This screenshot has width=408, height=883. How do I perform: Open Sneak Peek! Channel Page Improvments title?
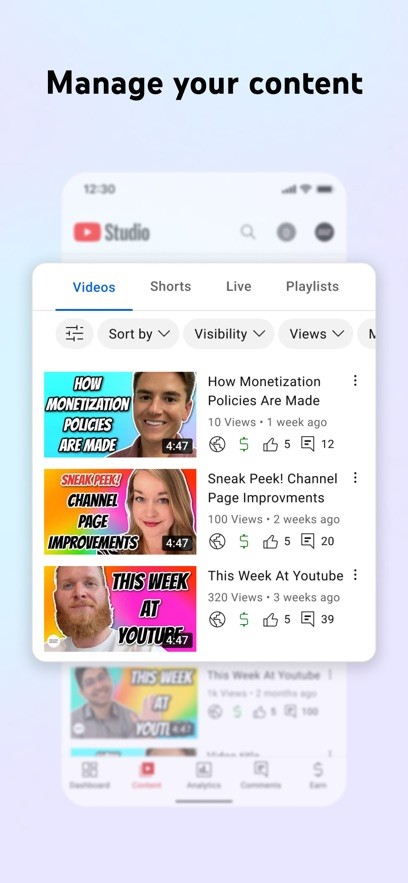272,488
